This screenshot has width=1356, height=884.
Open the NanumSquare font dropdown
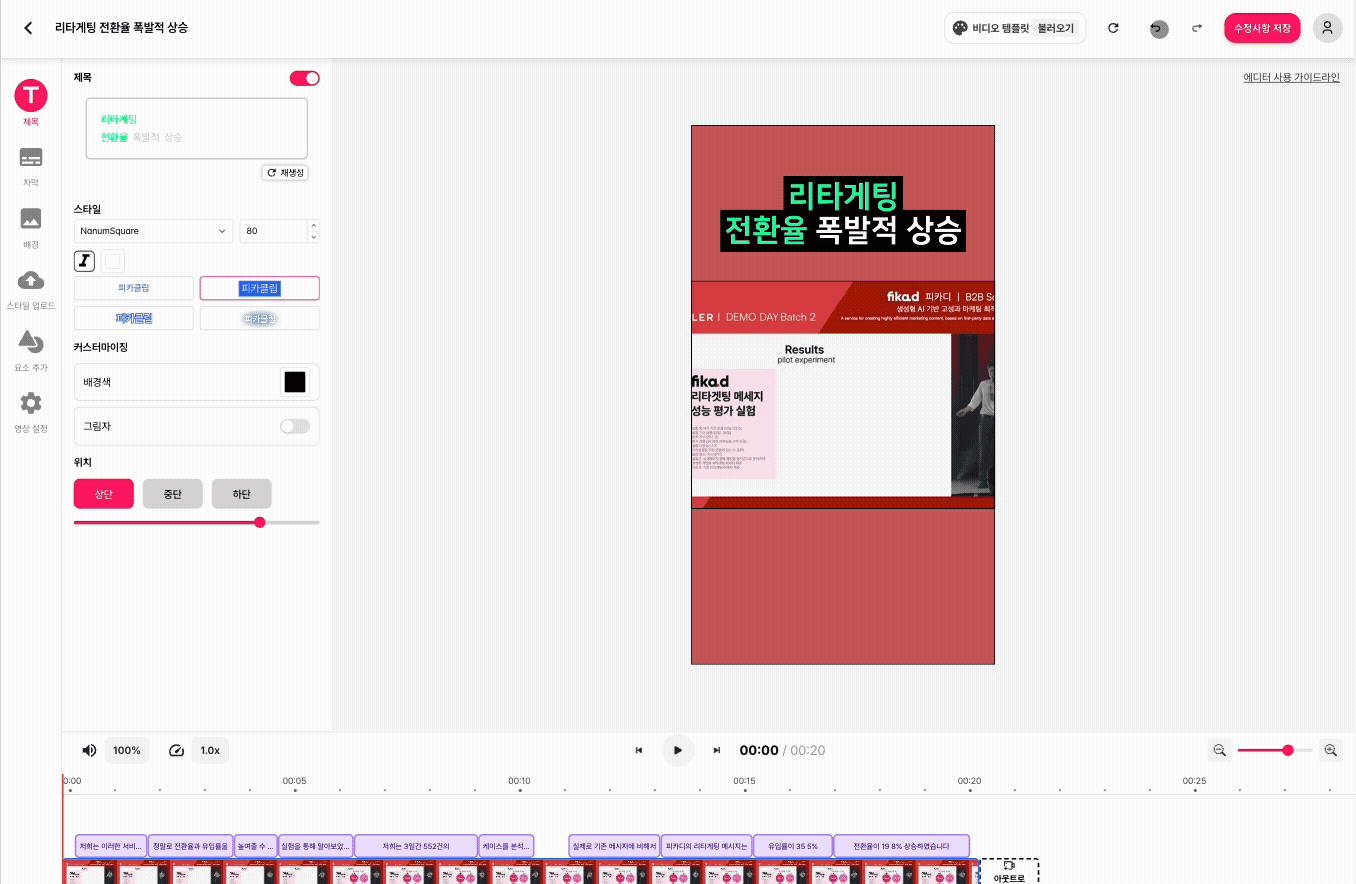click(153, 231)
